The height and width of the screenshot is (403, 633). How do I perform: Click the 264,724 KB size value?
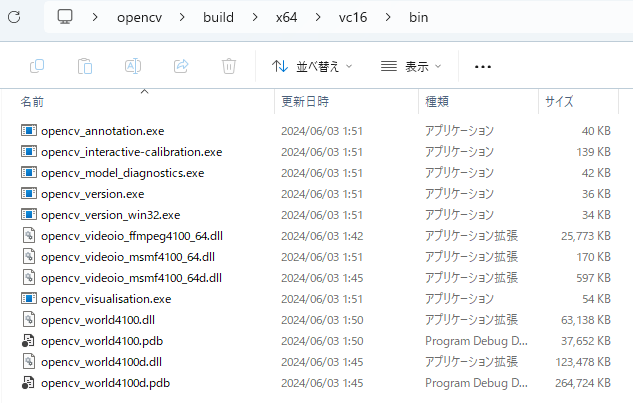583,383
